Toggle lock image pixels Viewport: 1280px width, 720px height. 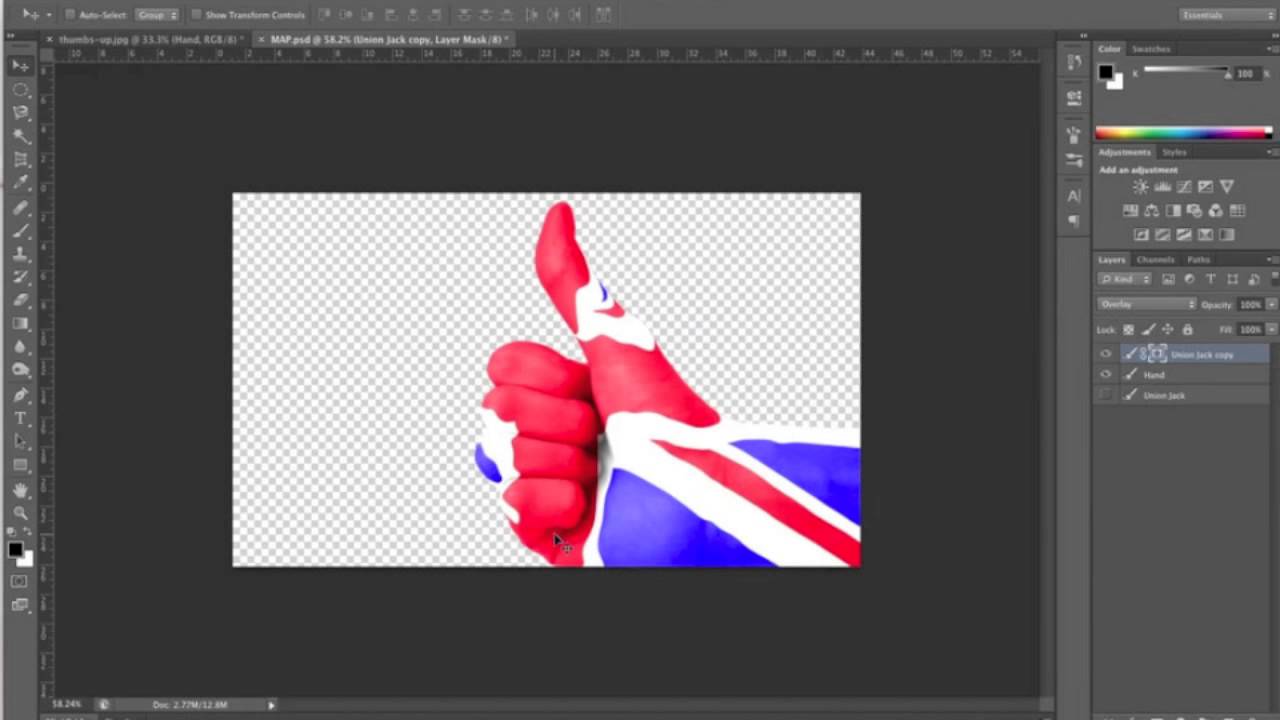[x=1148, y=330]
